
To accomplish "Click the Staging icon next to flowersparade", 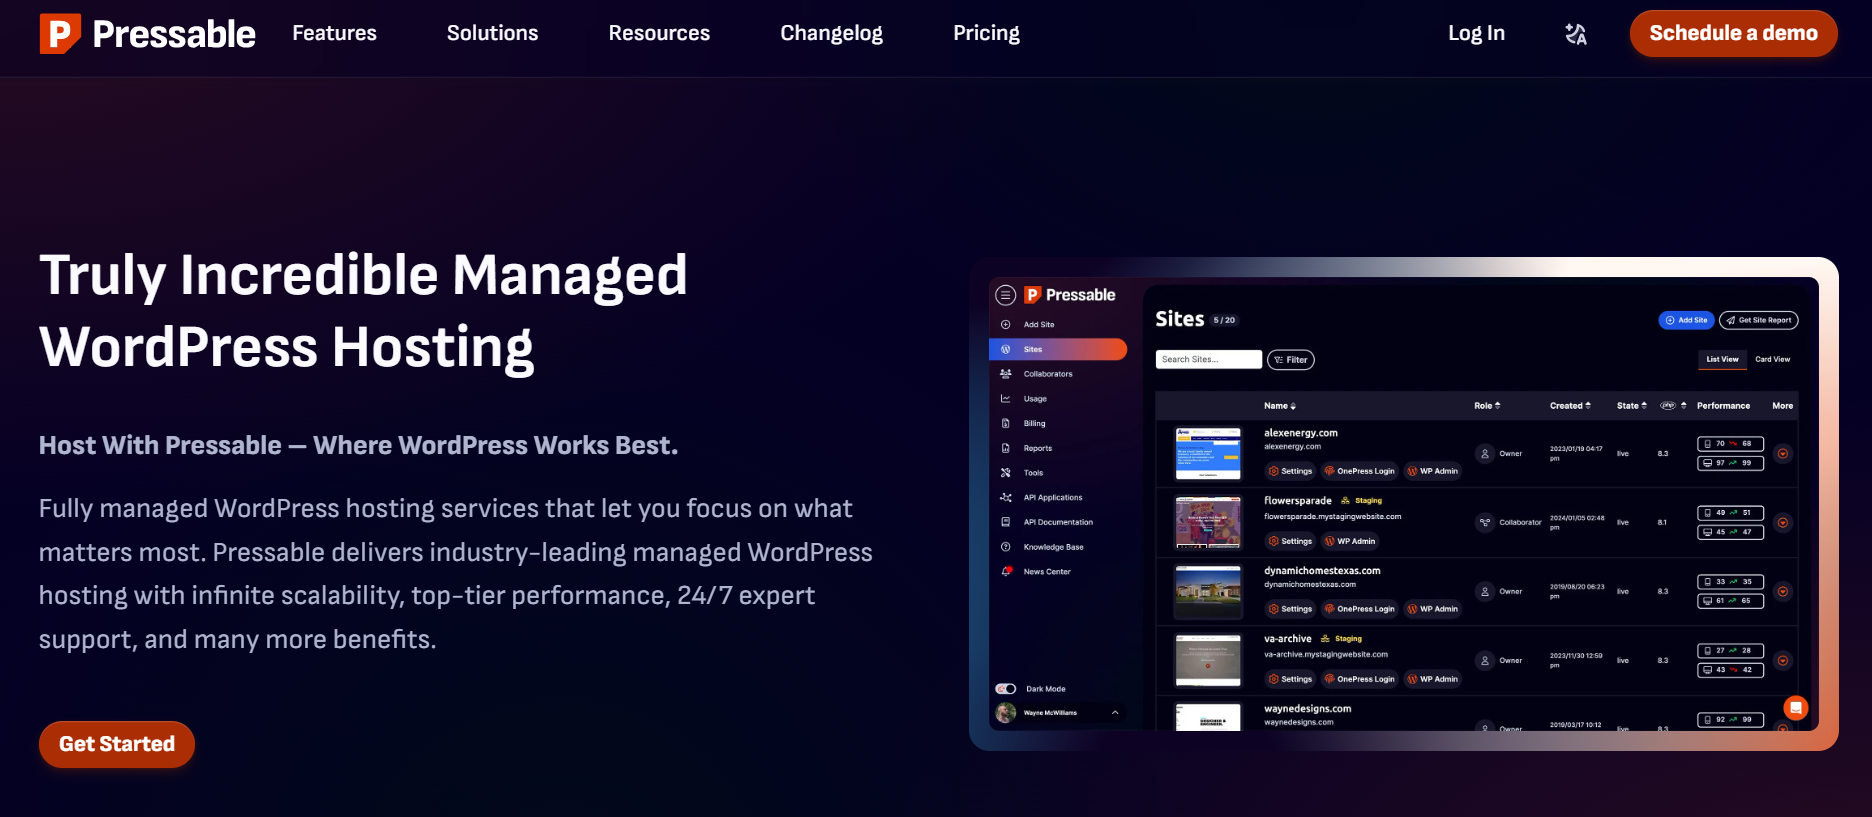I will 1345,501.
